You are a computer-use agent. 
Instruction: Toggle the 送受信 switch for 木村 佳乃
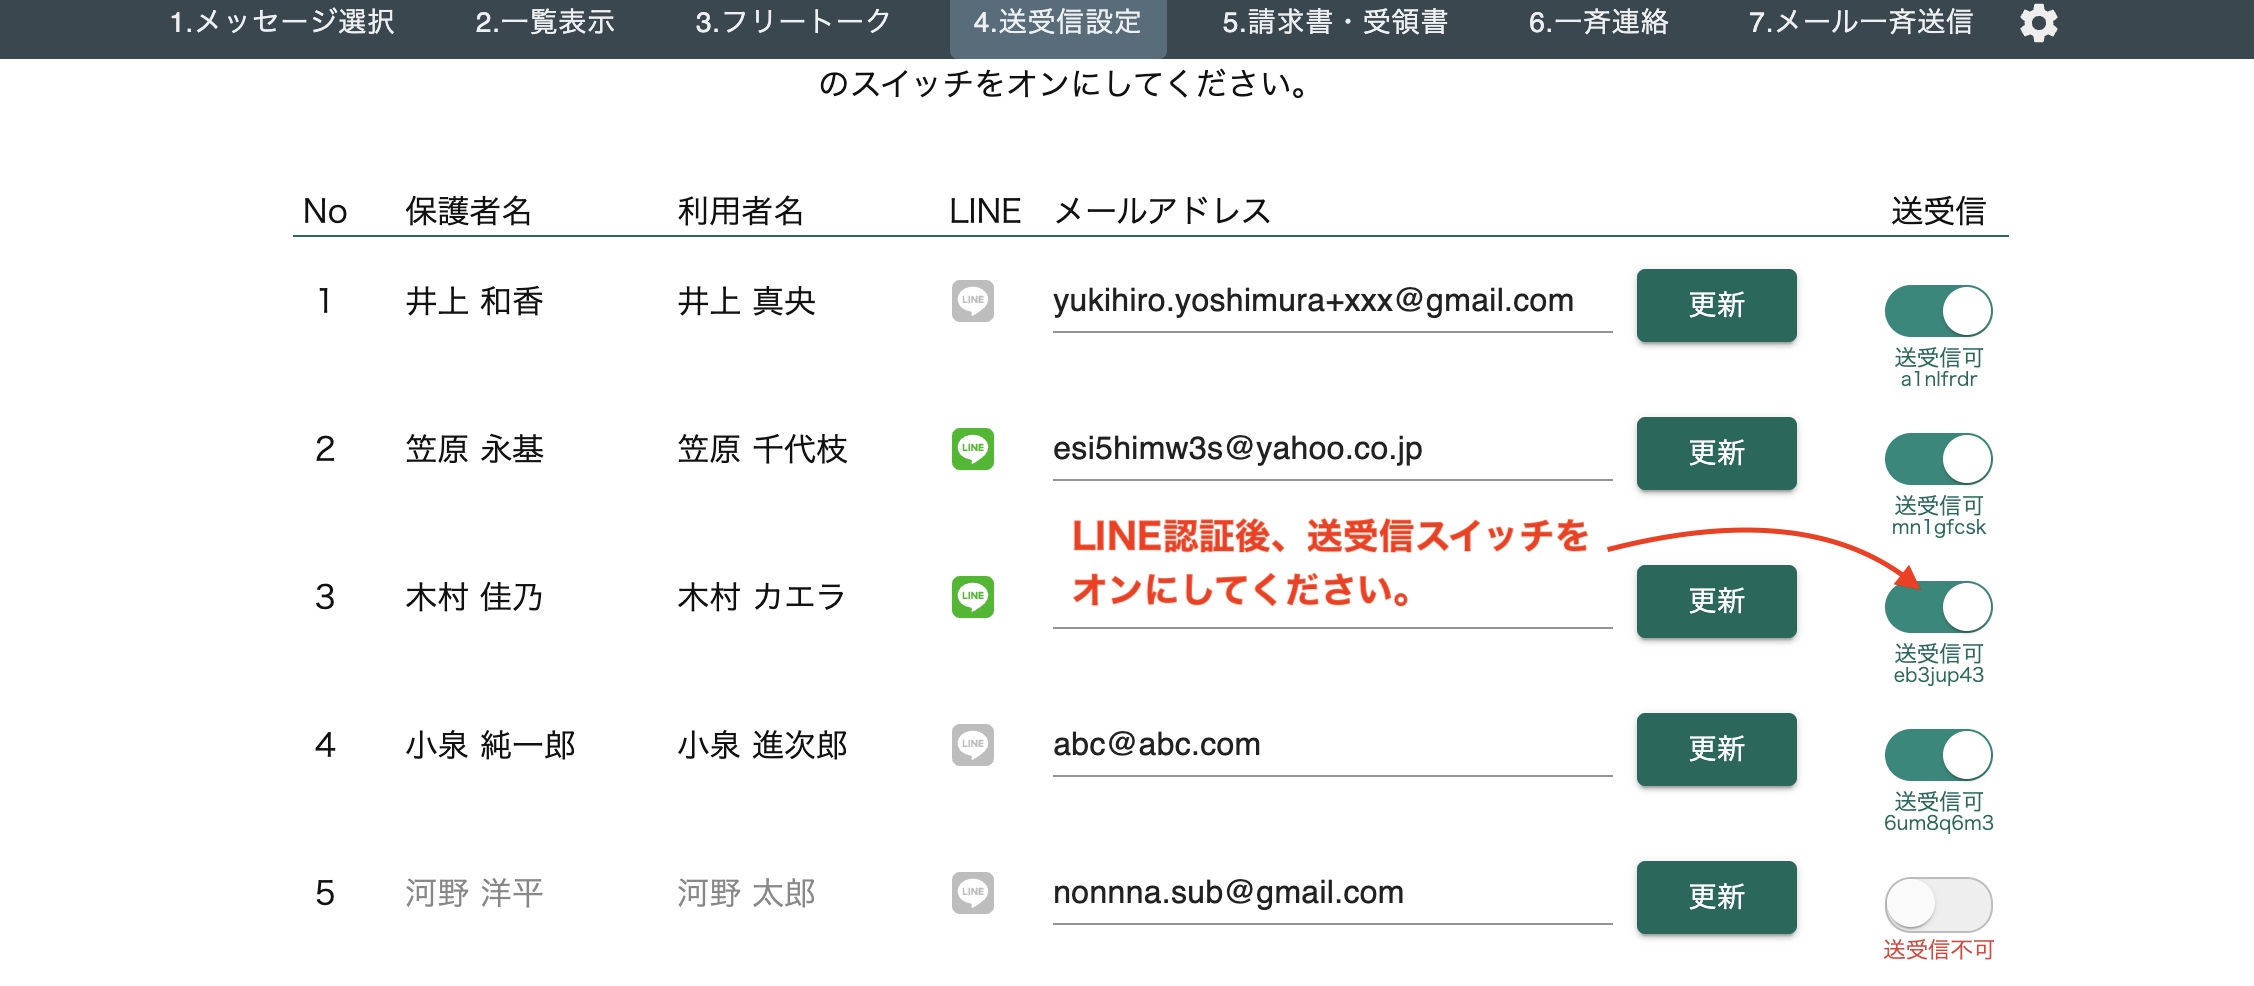1938,607
